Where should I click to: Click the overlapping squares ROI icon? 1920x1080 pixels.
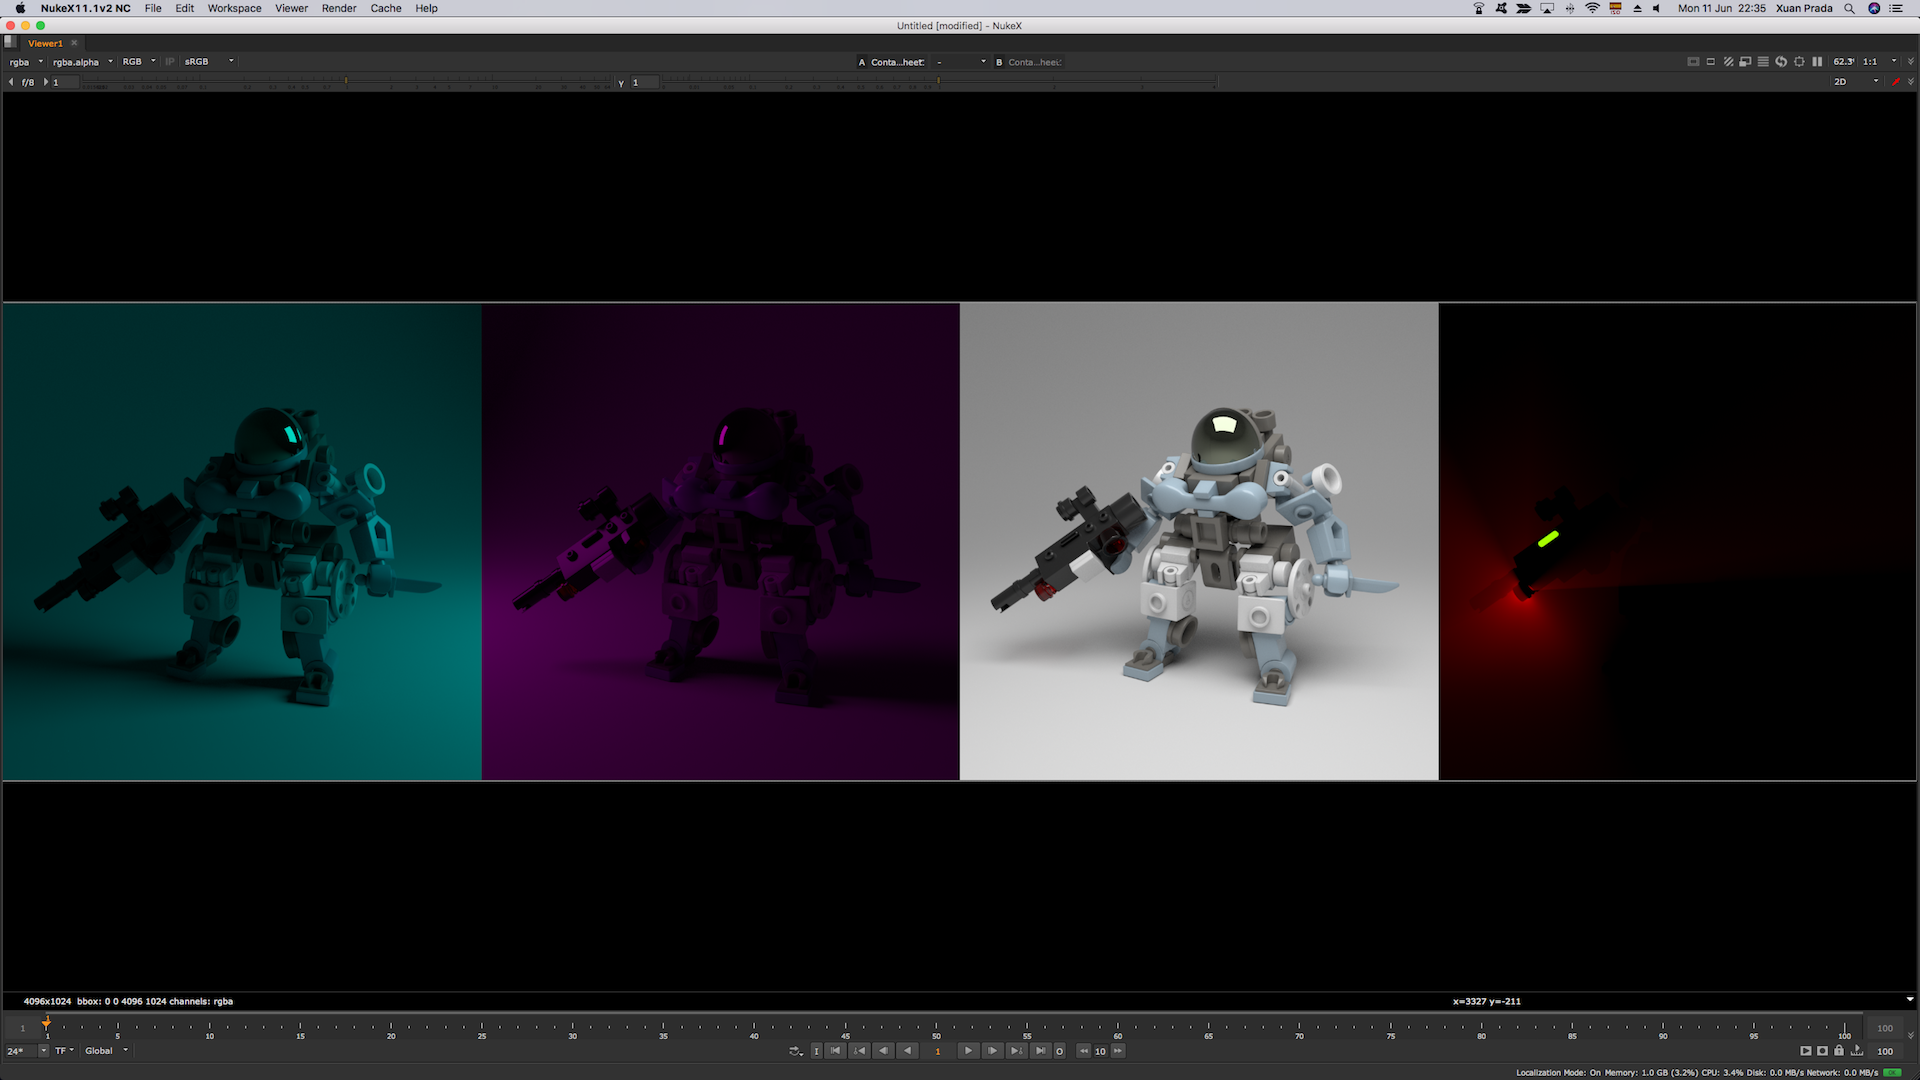pos(1745,61)
